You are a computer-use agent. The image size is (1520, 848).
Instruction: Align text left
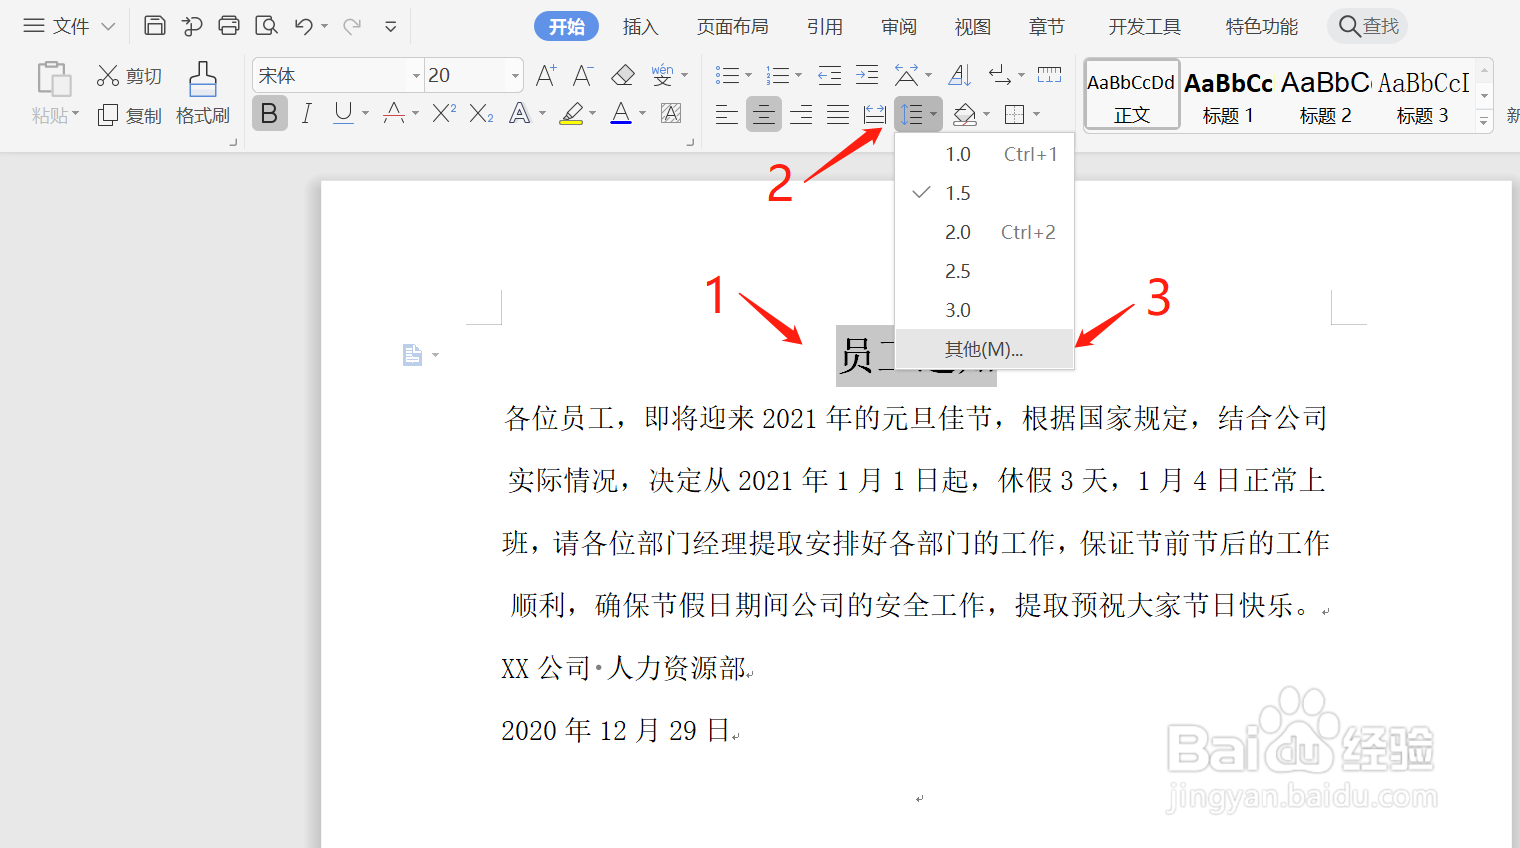point(727,115)
